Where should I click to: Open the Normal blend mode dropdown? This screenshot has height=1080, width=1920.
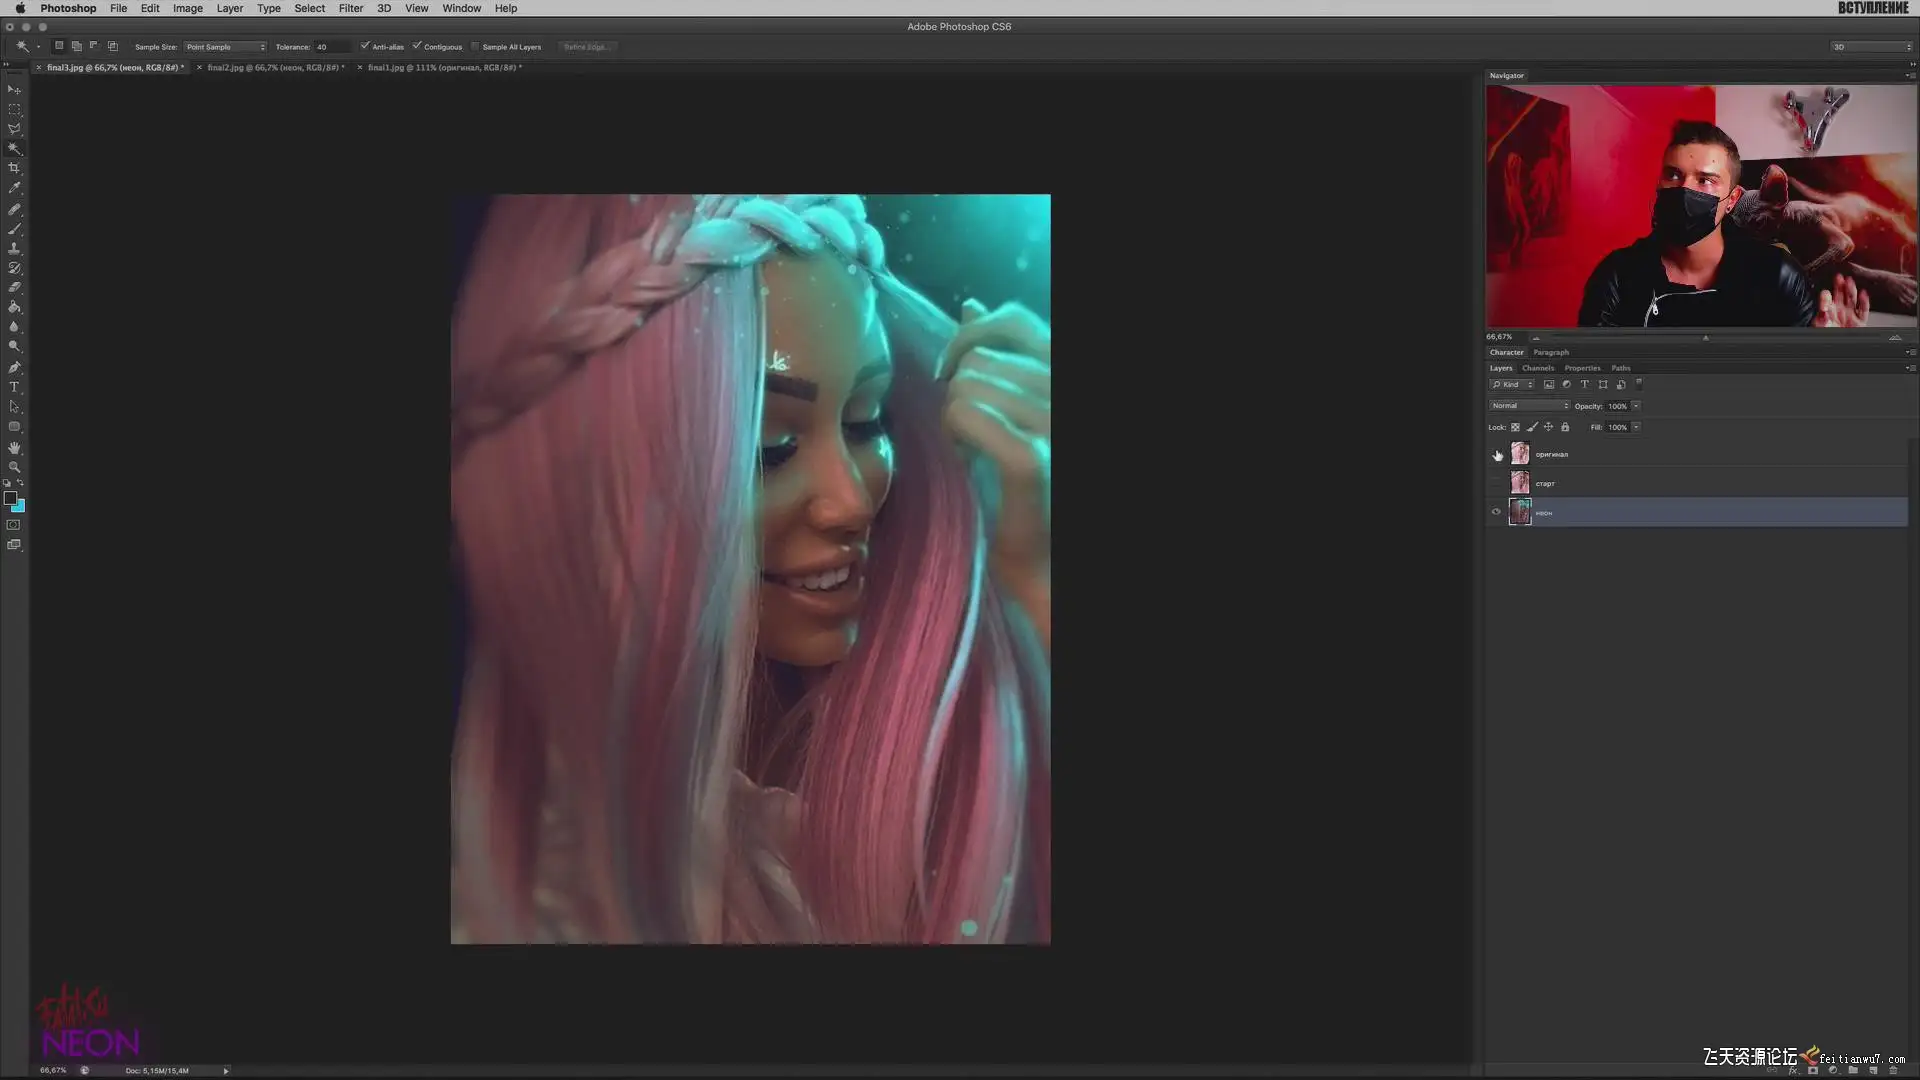click(1529, 406)
